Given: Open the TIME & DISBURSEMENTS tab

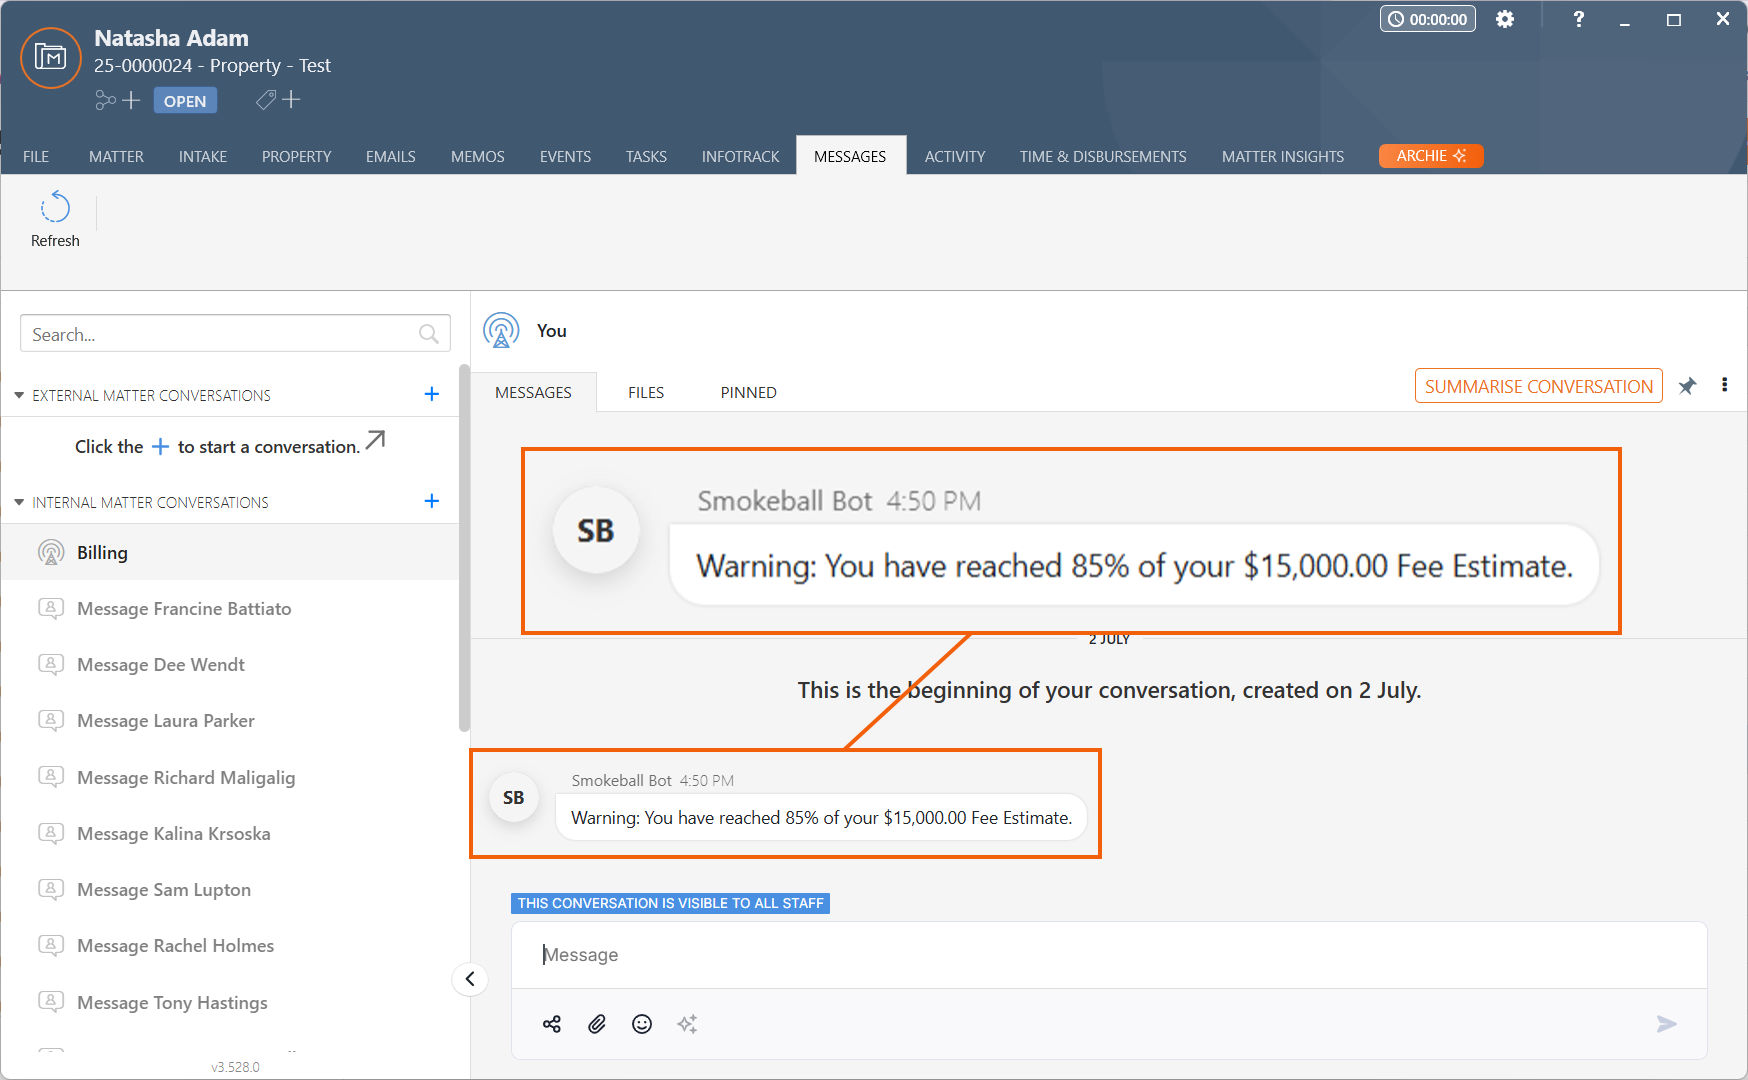Looking at the screenshot, I should tap(1103, 156).
